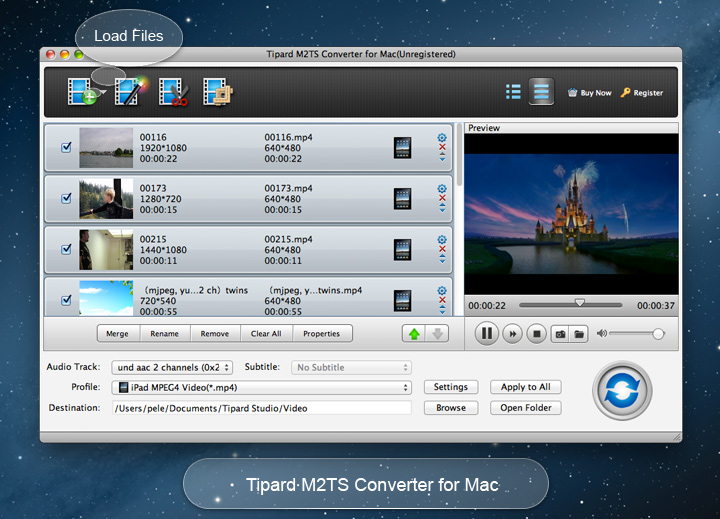Pause the preview playback

pos(486,333)
